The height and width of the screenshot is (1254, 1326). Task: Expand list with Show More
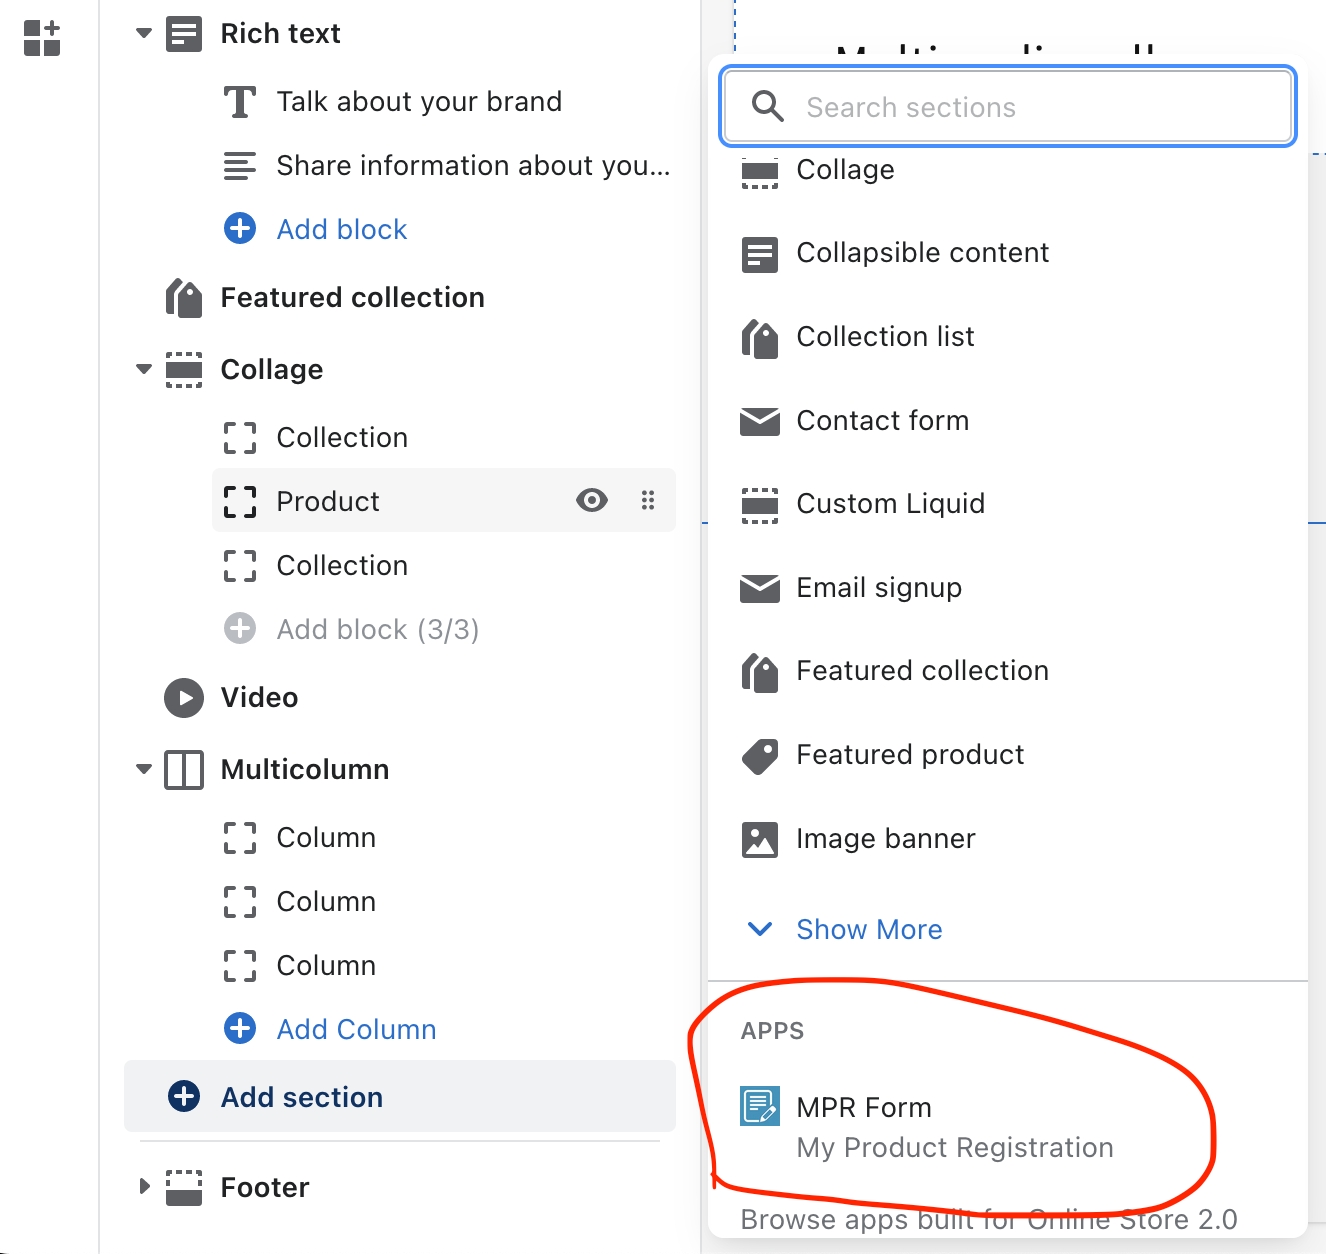click(x=868, y=930)
